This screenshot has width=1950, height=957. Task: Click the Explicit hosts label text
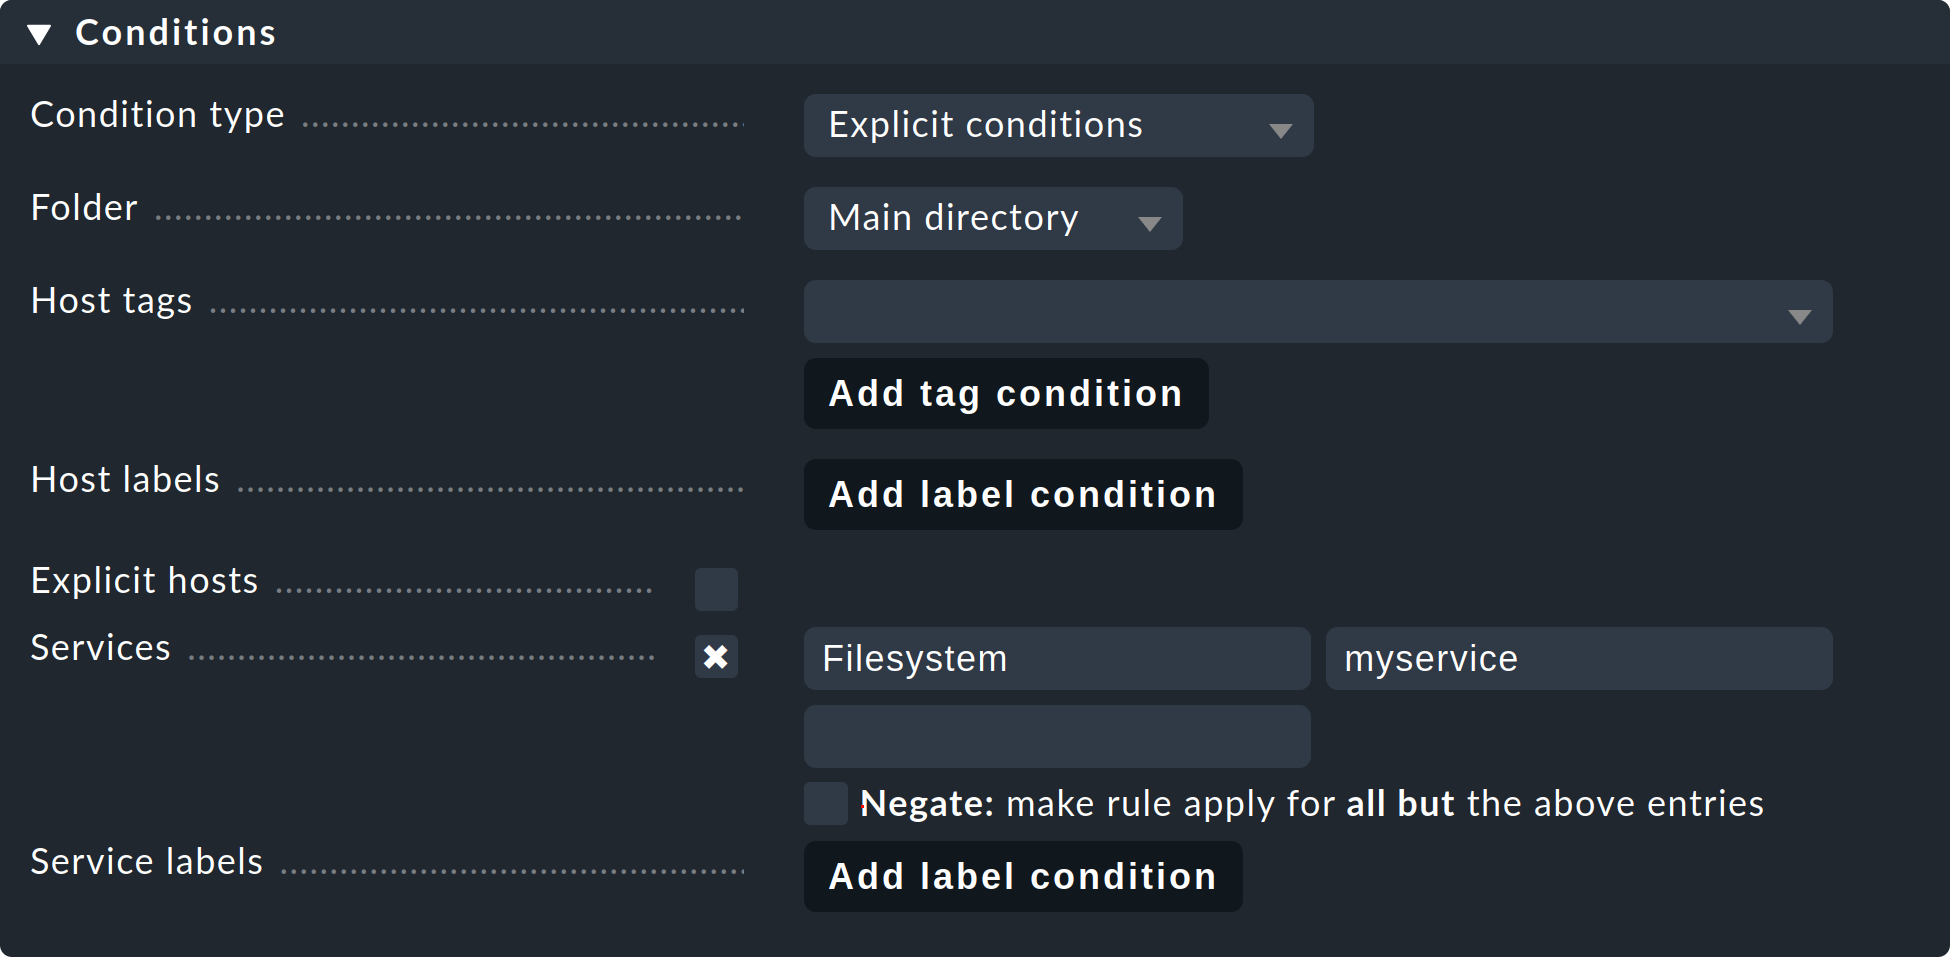[x=144, y=581]
